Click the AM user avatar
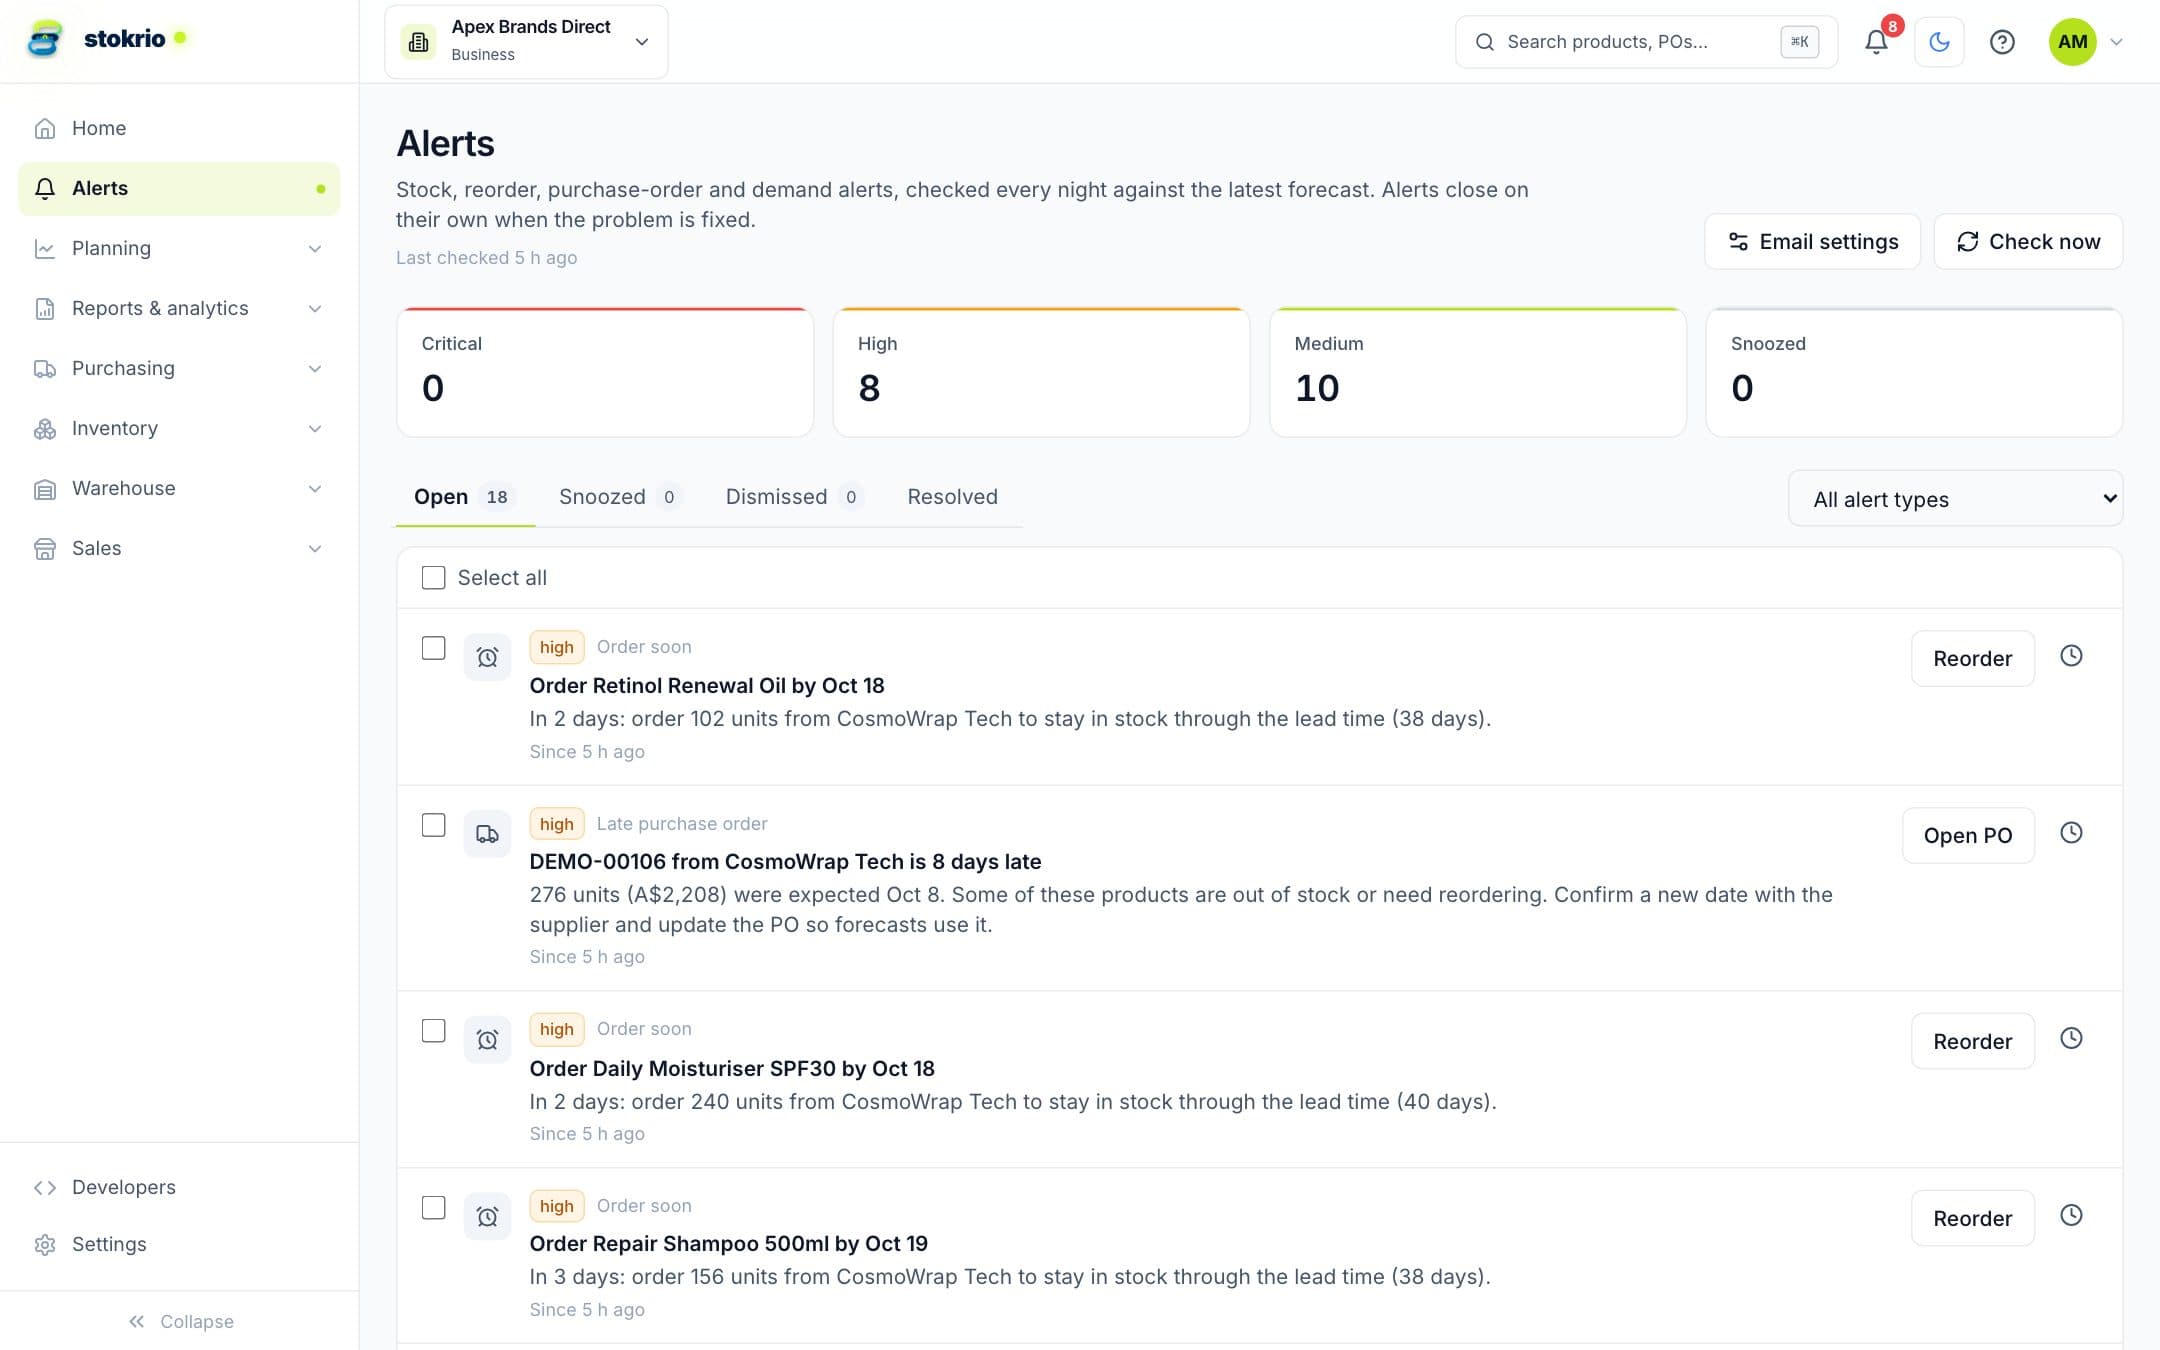The height and width of the screenshot is (1350, 2160). (2072, 41)
